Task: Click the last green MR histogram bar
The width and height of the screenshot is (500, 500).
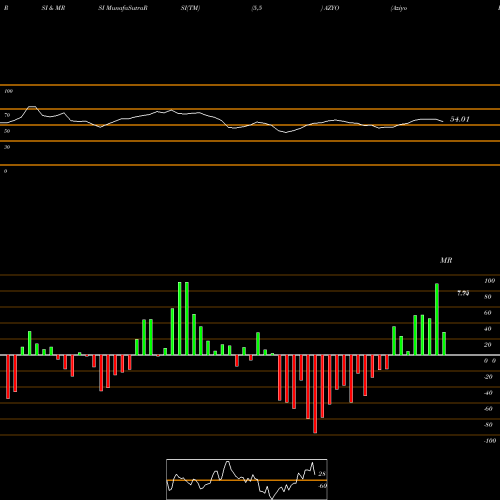Action: click(444, 344)
